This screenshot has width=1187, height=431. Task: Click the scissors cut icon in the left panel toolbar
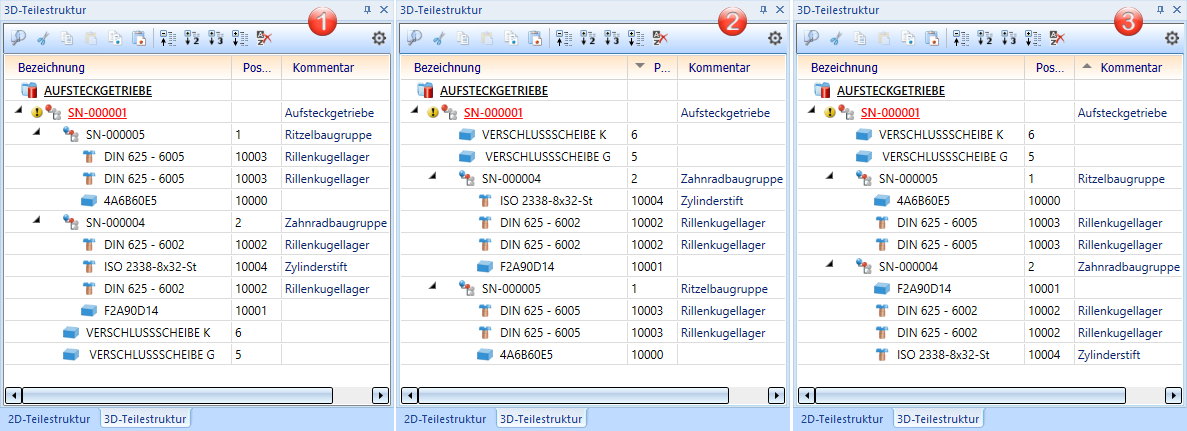tap(42, 38)
